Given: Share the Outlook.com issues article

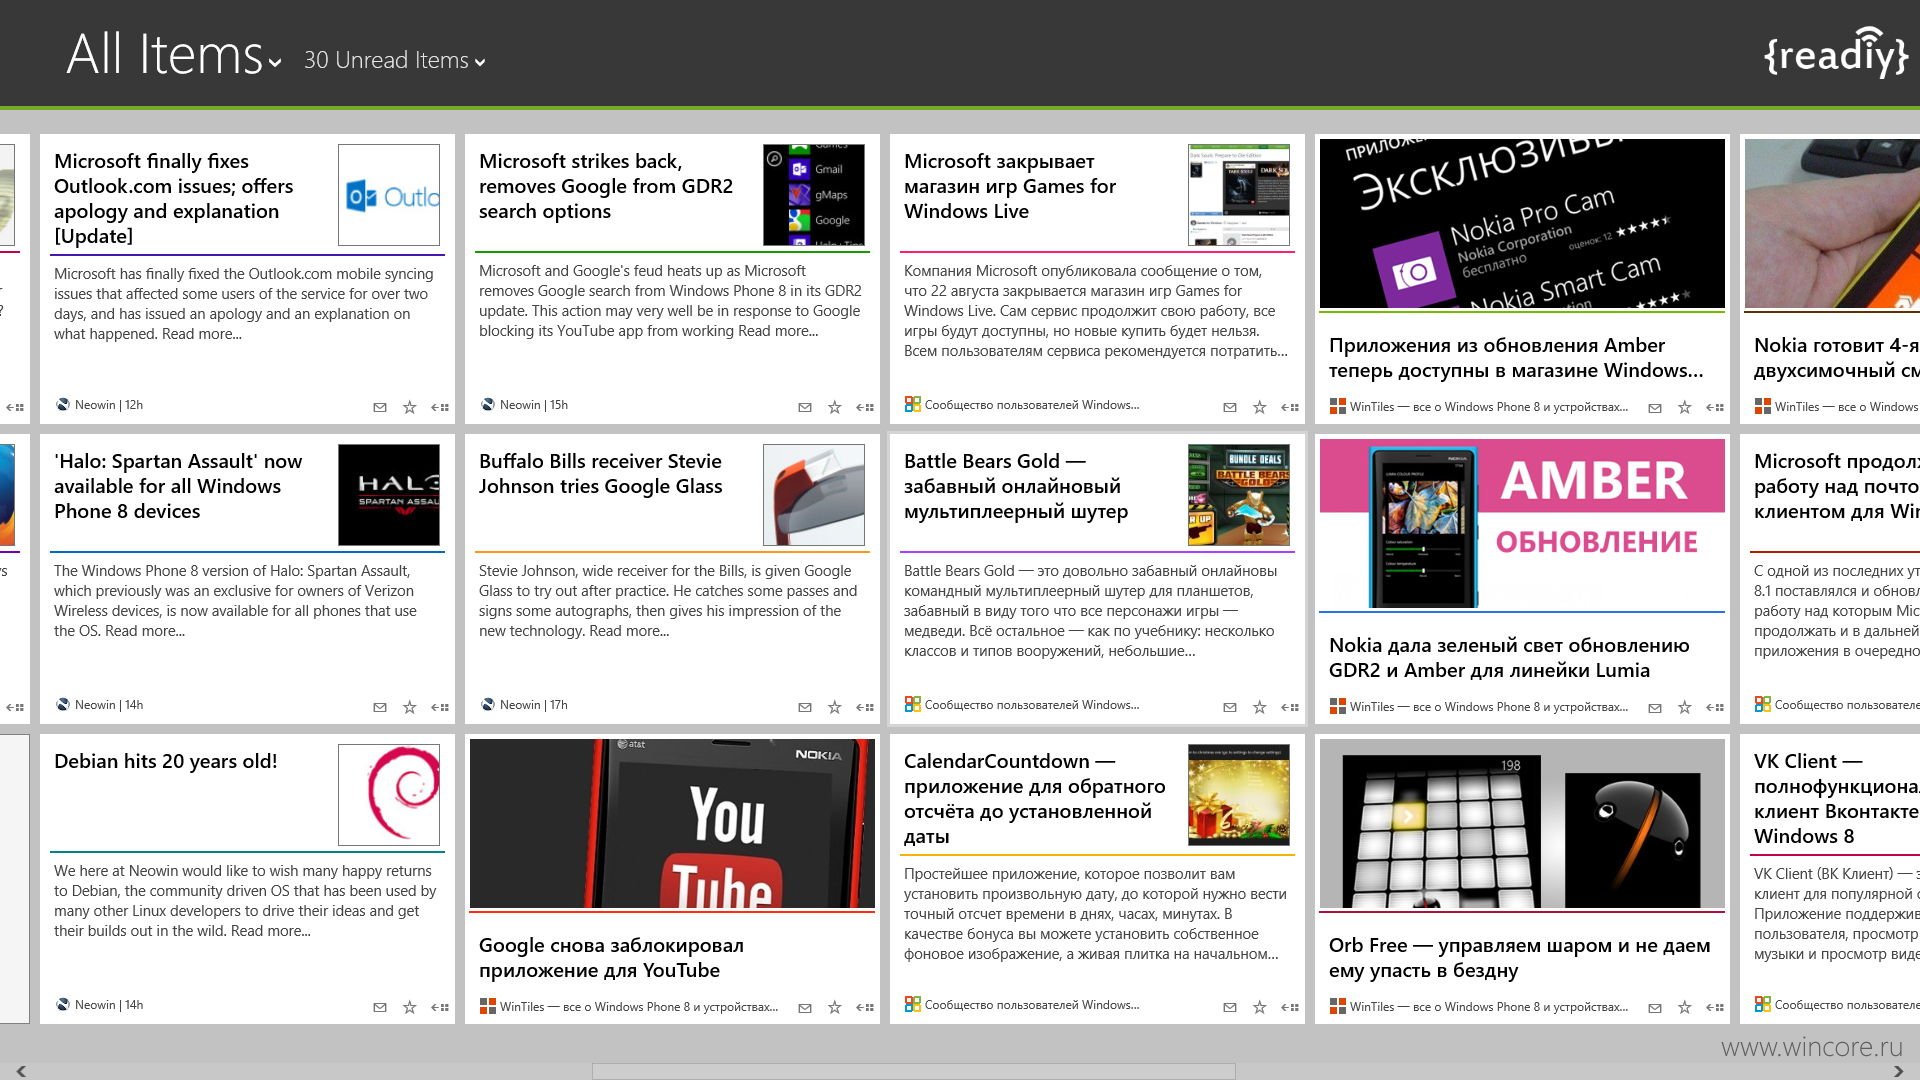Looking at the screenshot, I should coord(440,407).
